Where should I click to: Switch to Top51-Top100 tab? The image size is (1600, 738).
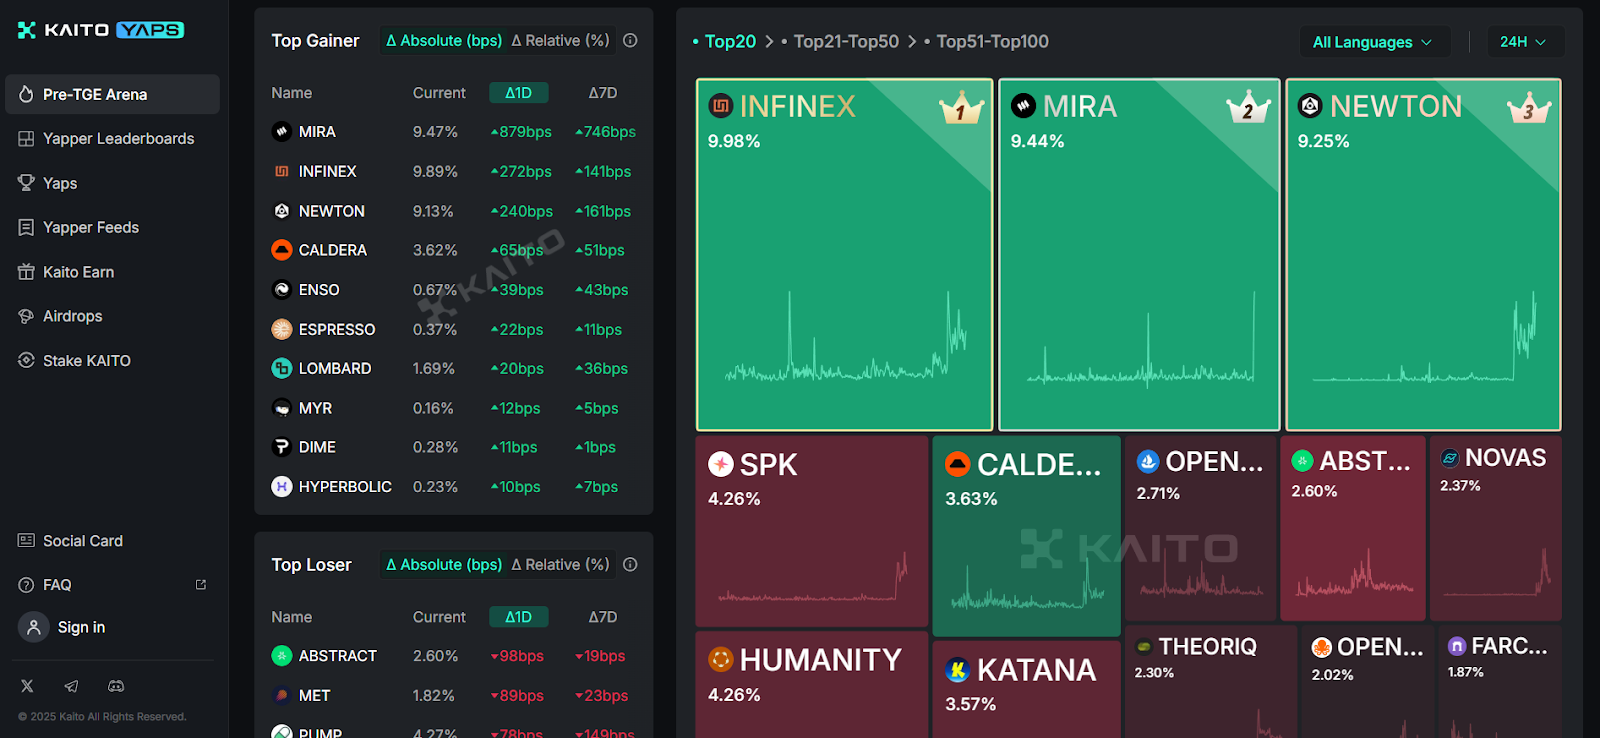(986, 42)
